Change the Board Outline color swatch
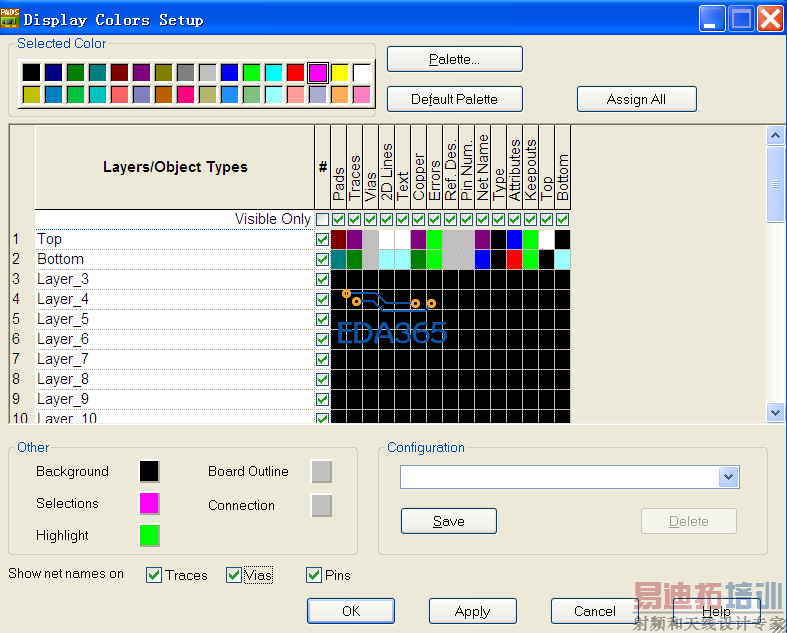 (321, 471)
